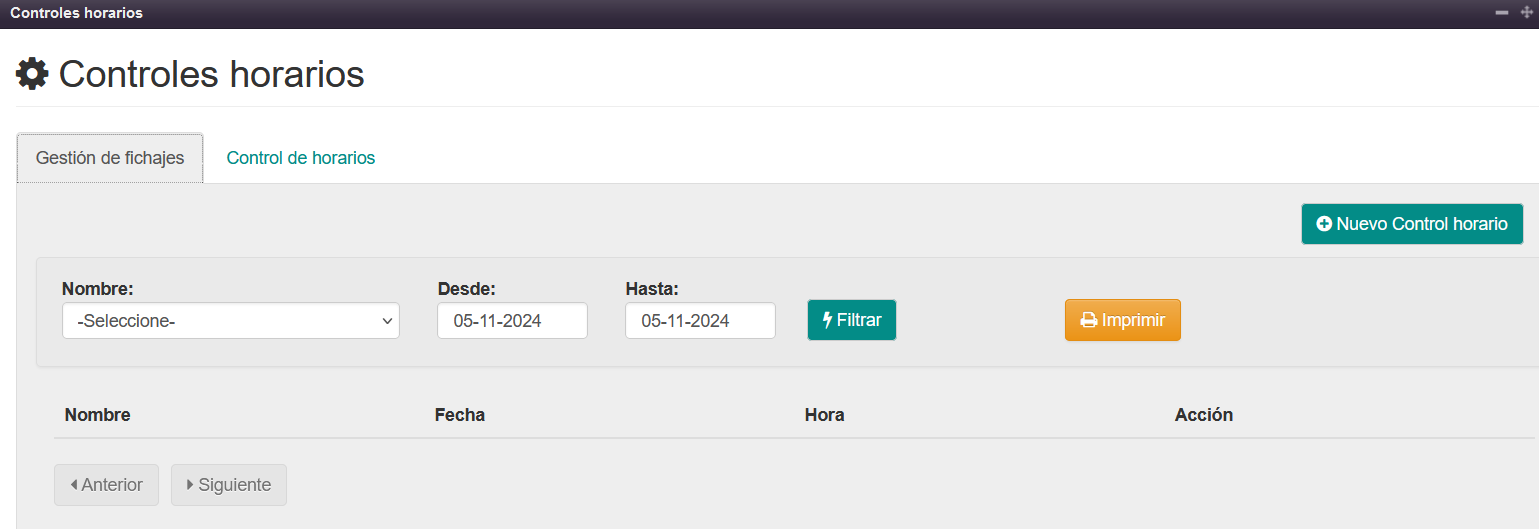This screenshot has width=1539, height=529.
Task: Select the Hasta date field
Action: (x=700, y=321)
